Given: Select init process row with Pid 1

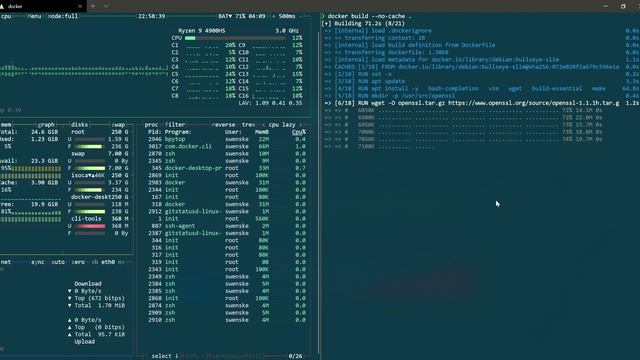Looking at the screenshot, I should pyautogui.click(x=227, y=219).
